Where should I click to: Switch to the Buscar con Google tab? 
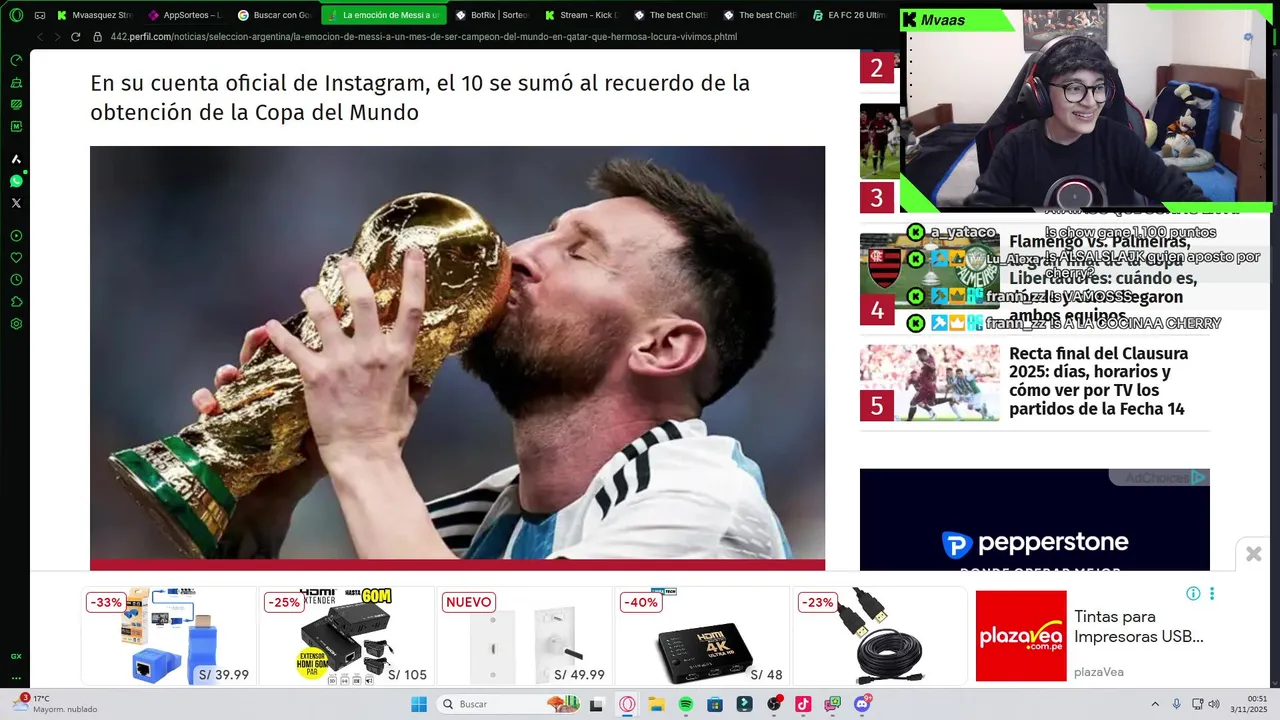click(275, 15)
